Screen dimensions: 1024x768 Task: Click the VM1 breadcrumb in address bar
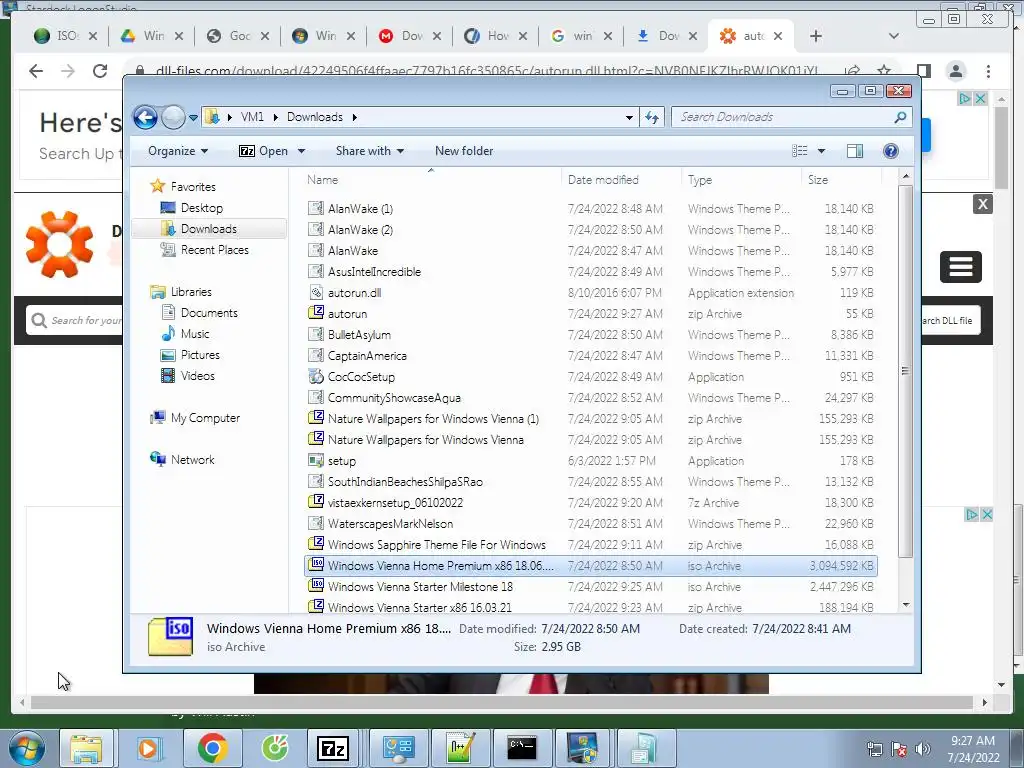point(252,117)
